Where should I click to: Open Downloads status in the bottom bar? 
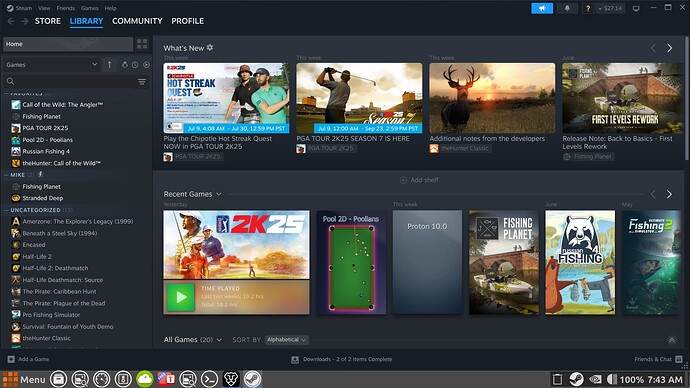tap(341, 359)
